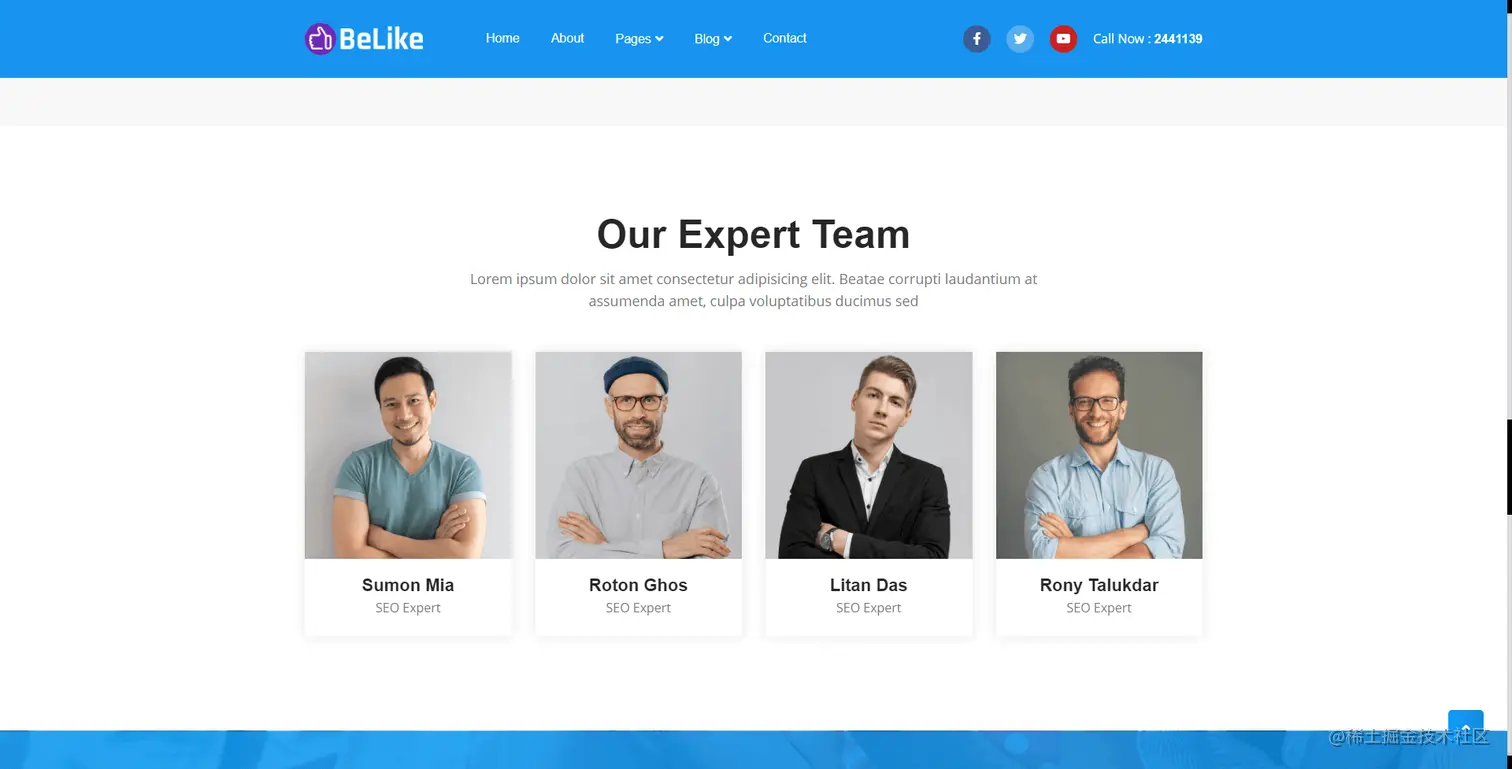Click the Litan Das name heading
Image resolution: width=1512 pixels, height=769 pixels.
[869, 585]
